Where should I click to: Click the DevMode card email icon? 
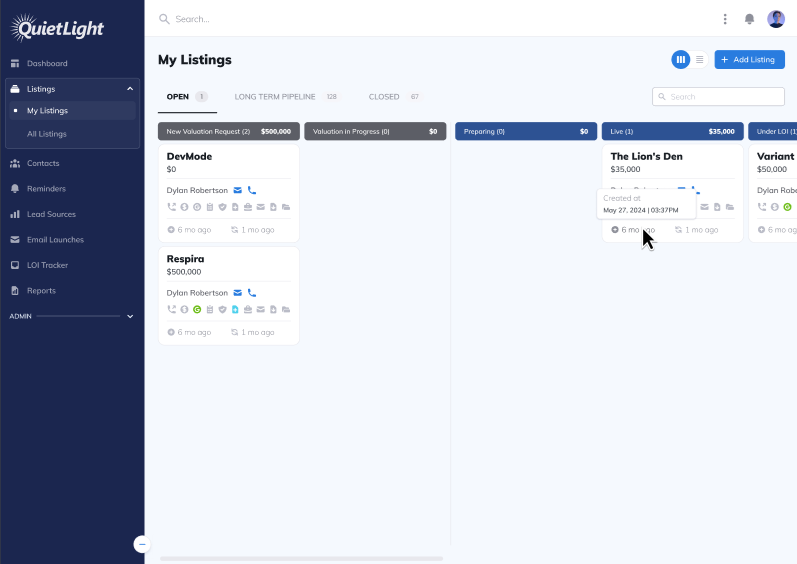point(237,190)
